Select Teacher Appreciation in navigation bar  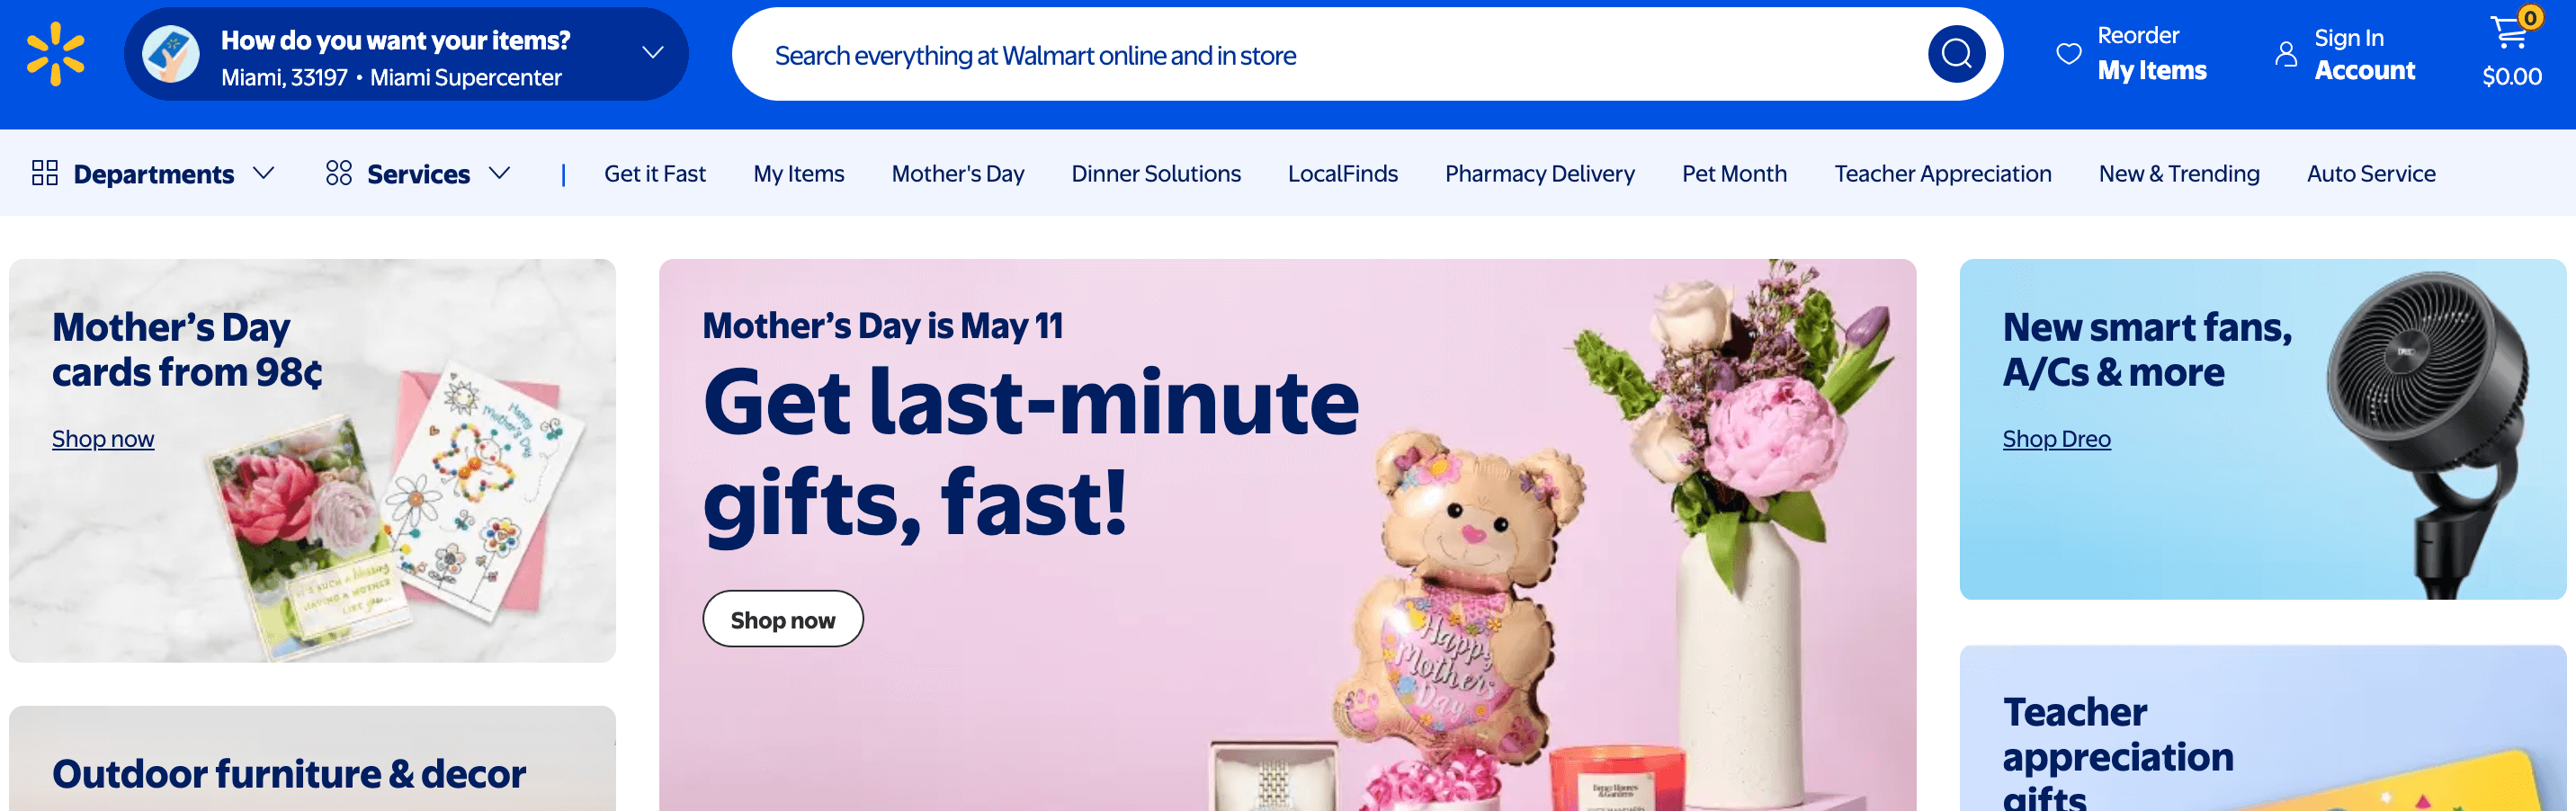pyautogui.click(x=1942, y=173)
